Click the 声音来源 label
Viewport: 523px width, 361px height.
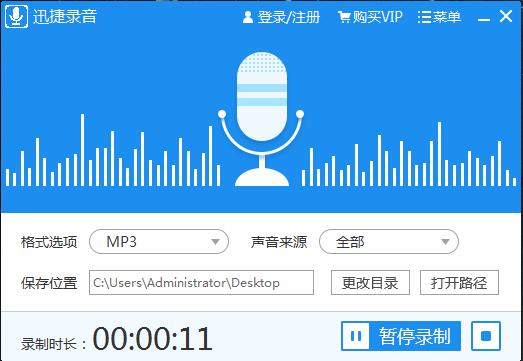279,242
